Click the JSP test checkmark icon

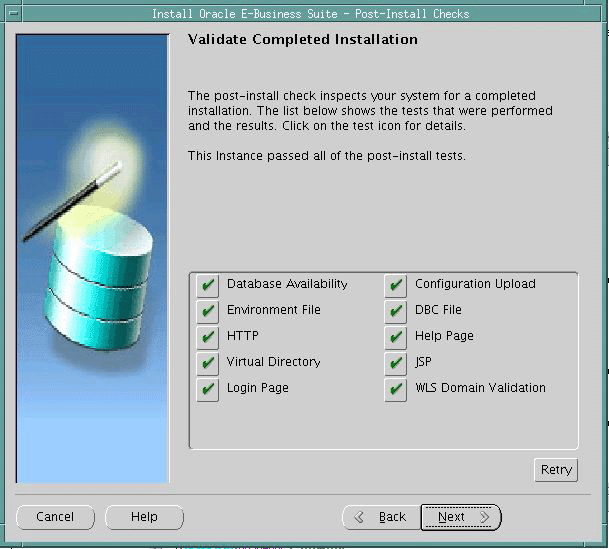396,363
